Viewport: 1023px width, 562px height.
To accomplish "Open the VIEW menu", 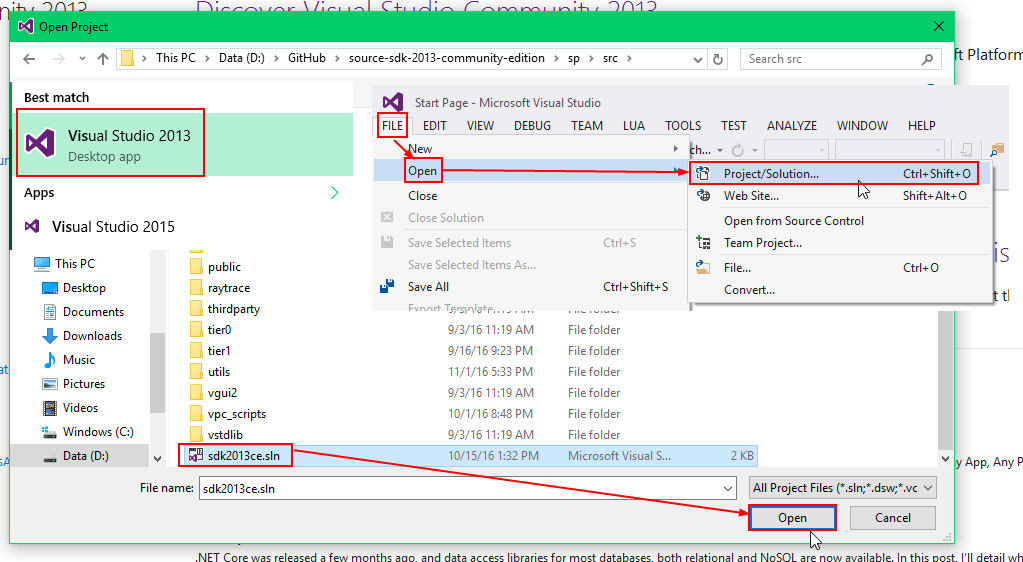I will [x=480, y=125].
